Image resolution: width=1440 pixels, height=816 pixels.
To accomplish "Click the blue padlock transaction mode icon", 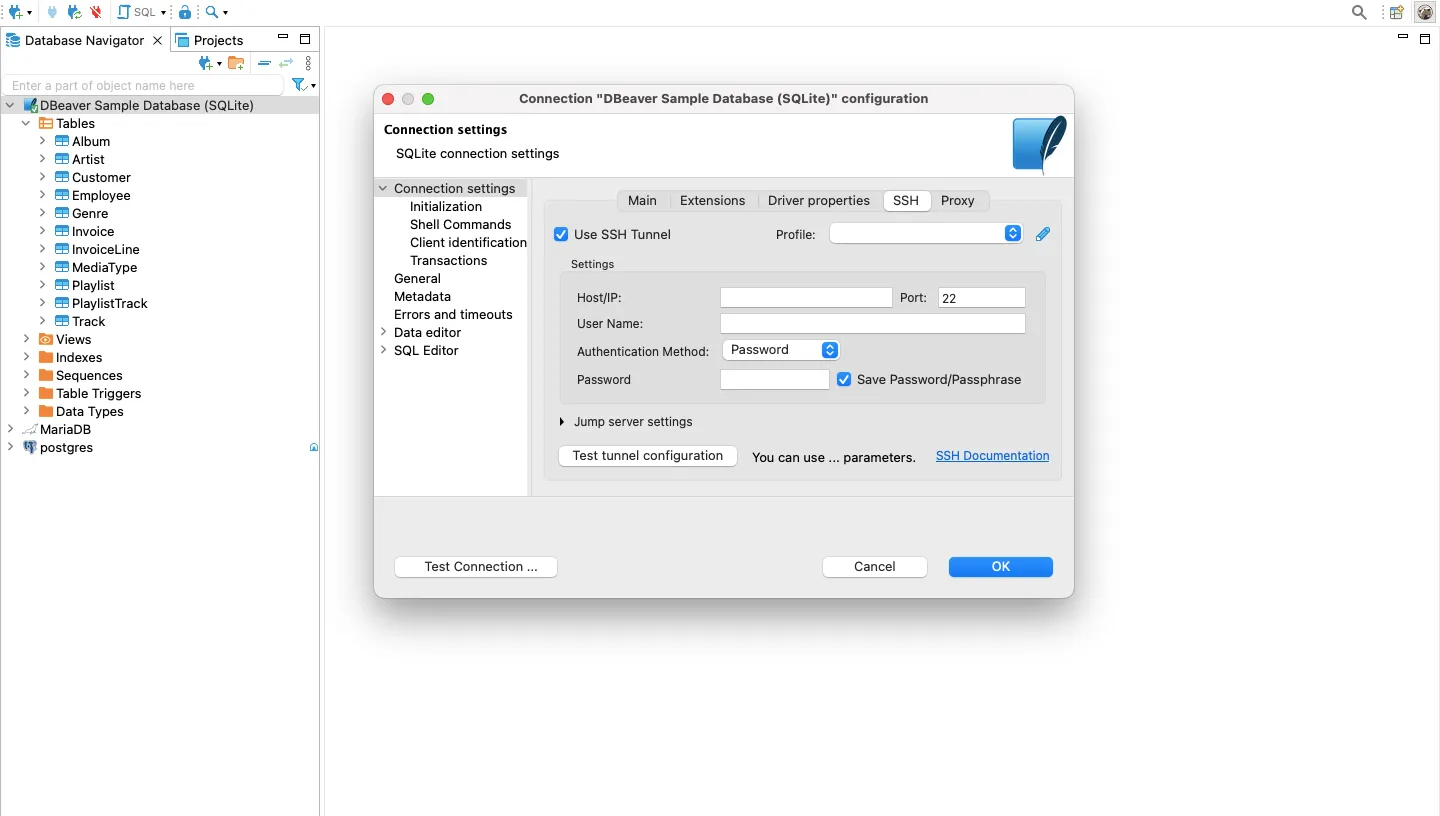I will click(x=185, y=12).
